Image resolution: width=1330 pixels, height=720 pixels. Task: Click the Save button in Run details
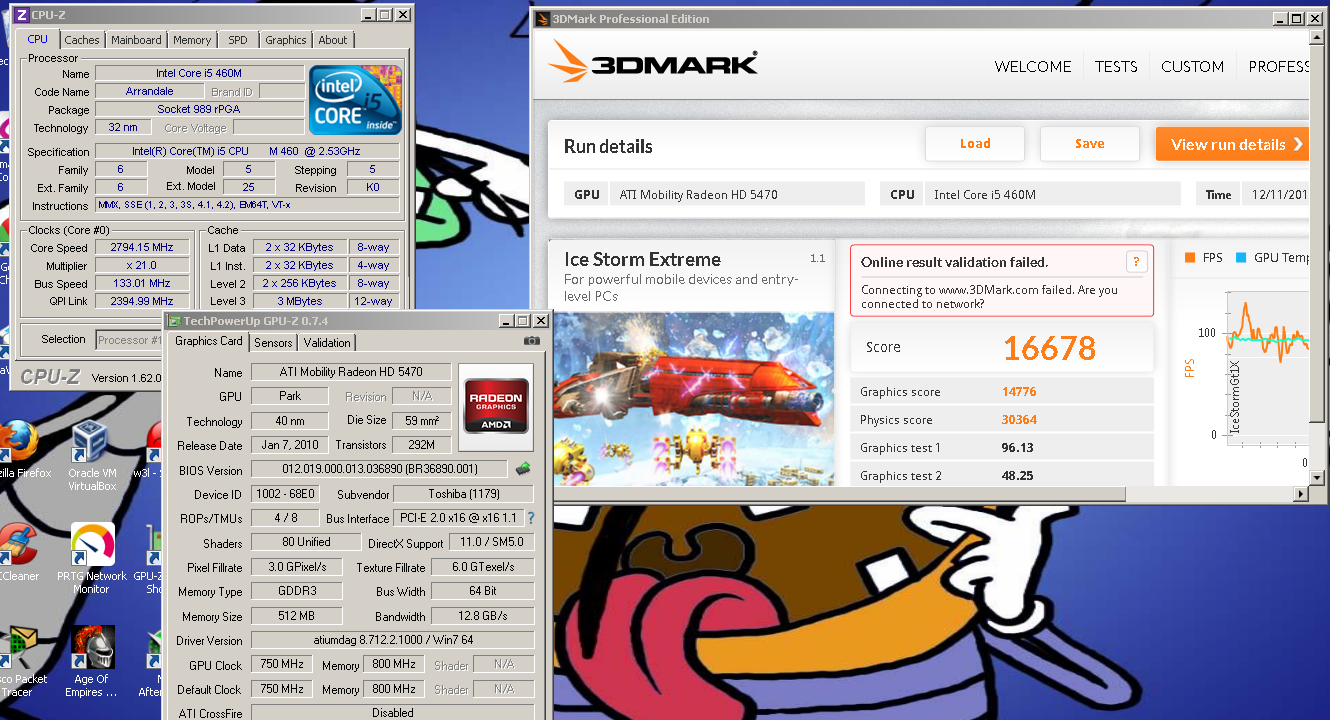(1090, 144)
